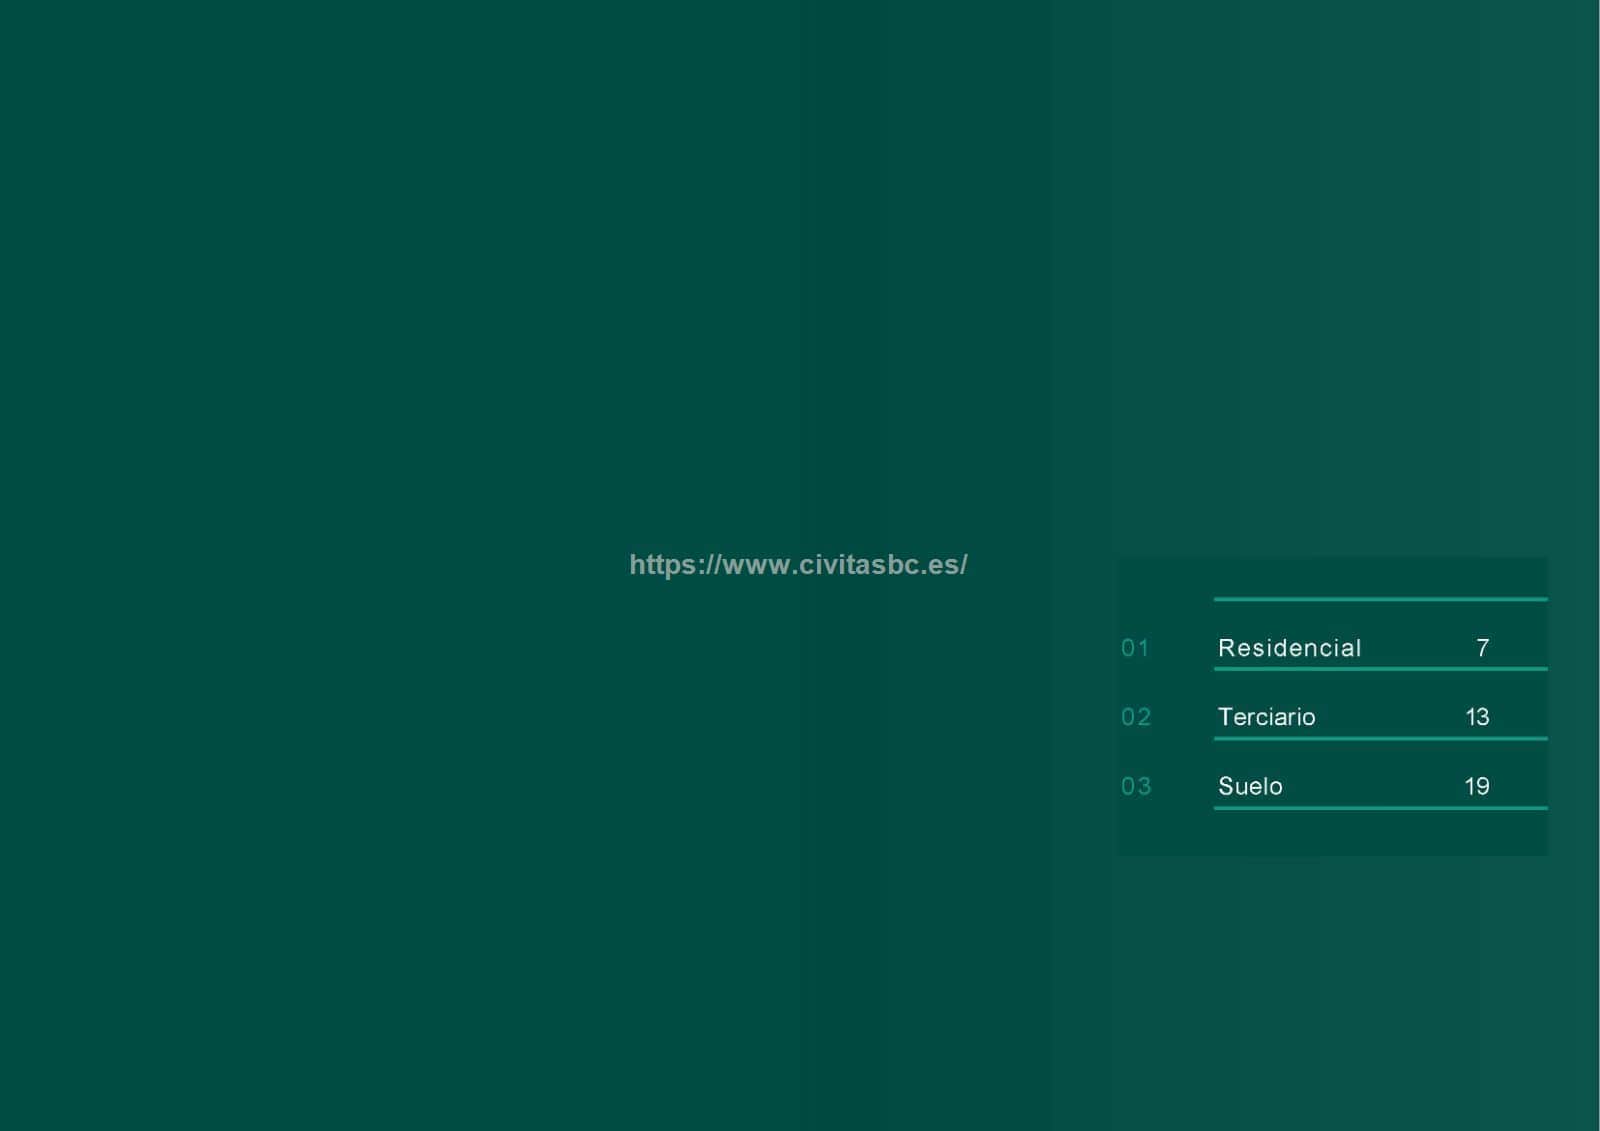Screen dimensions: 1600x1131
Task: Click the underline beneath Residencial
Action: pos(1380,668)
